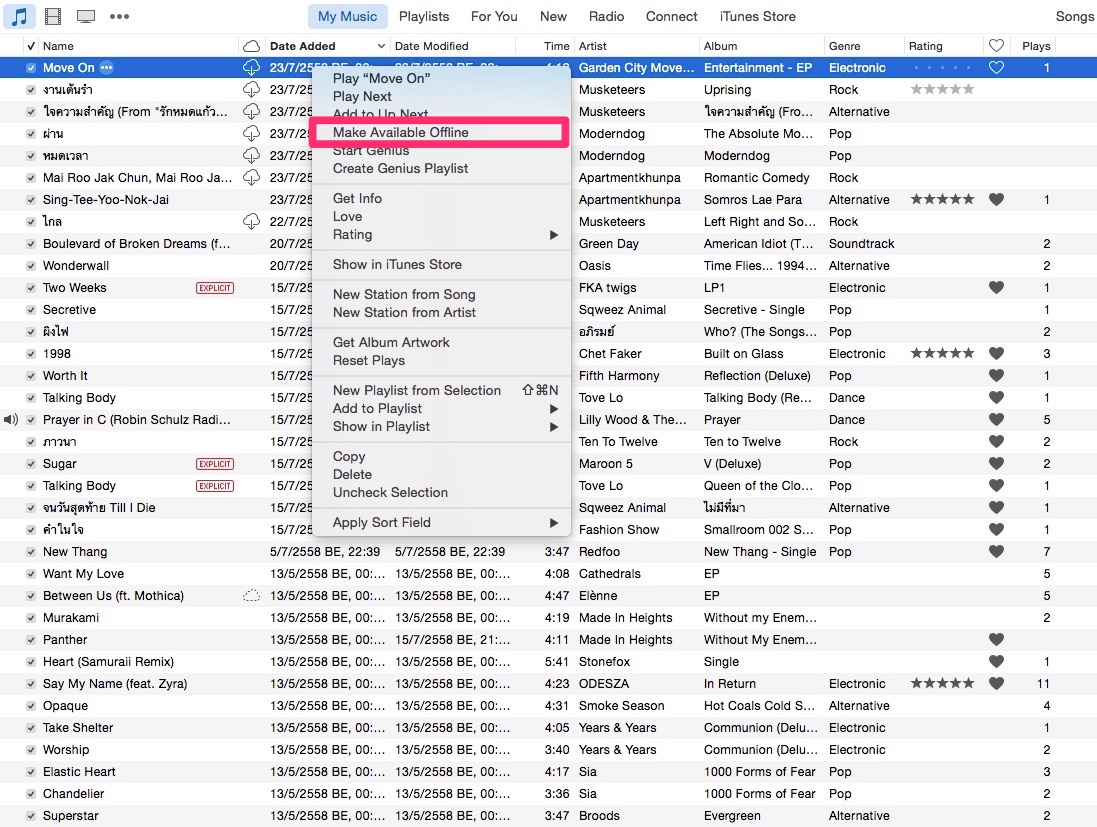Click the heart for Sugar row
The height and width of the screenshot is (827, 1097).
[x=996, y=463]
